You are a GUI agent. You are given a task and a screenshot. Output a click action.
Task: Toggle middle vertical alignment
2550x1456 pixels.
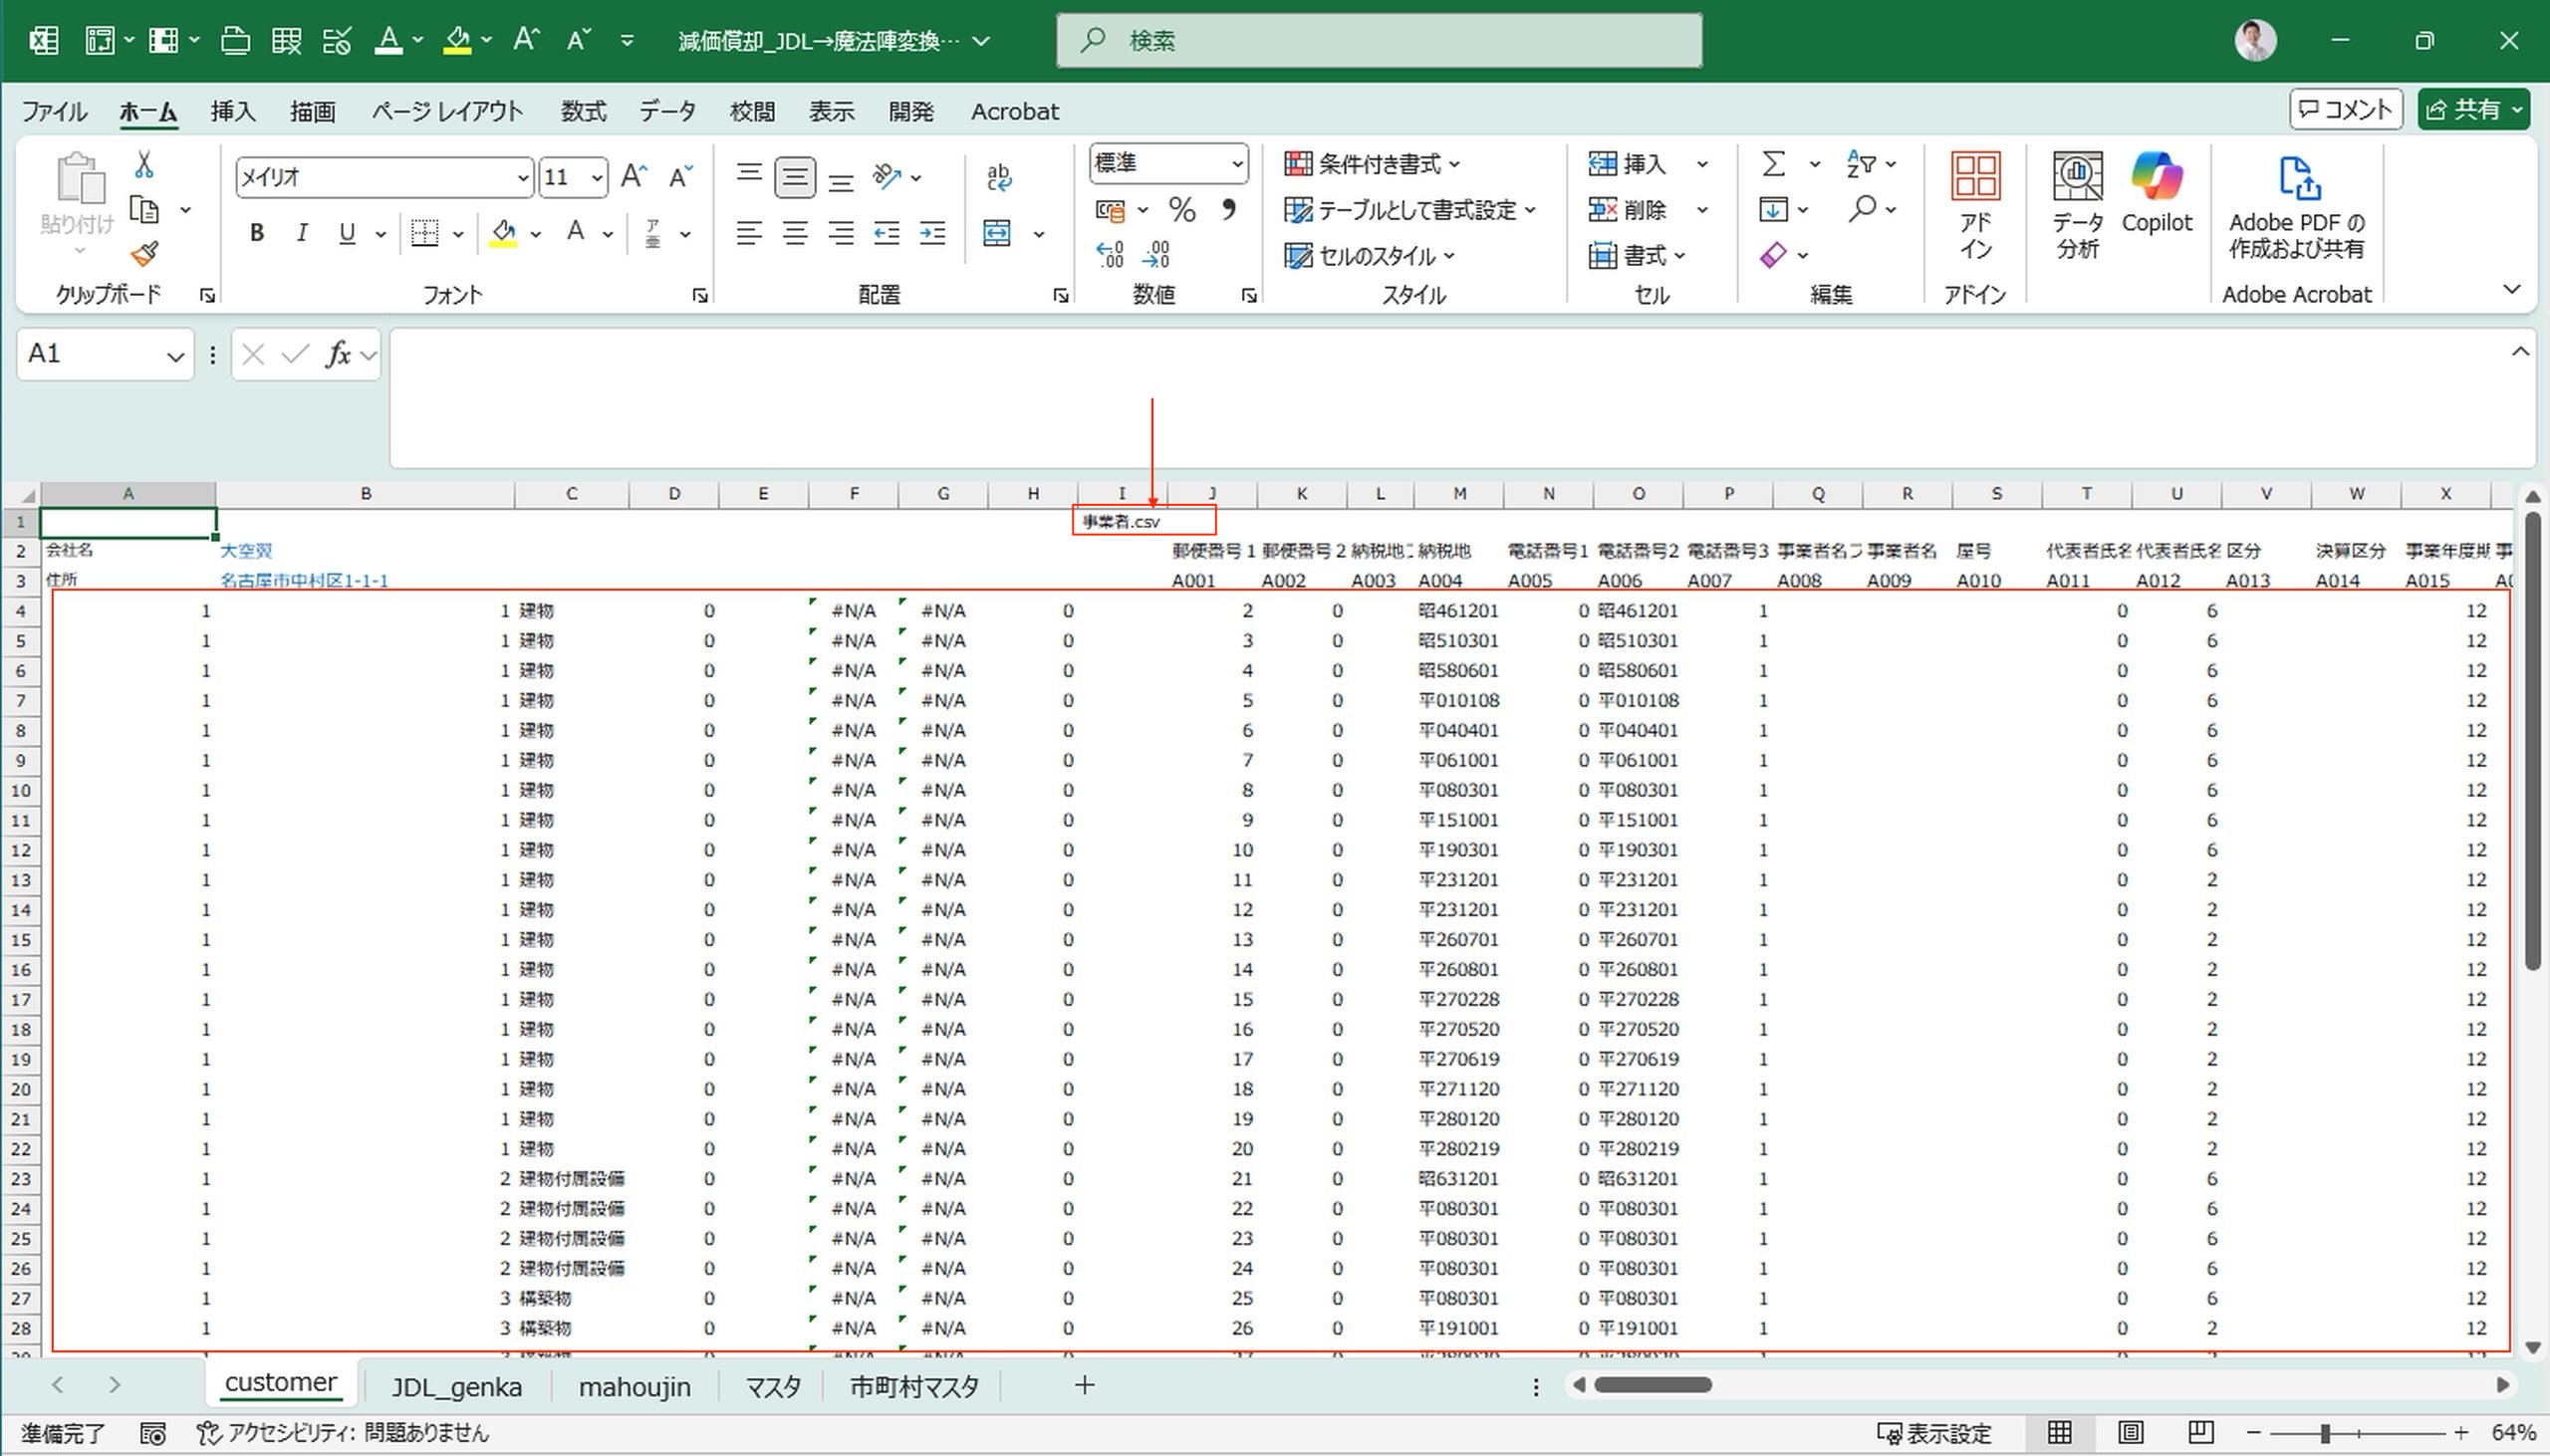tap(795, 177)
